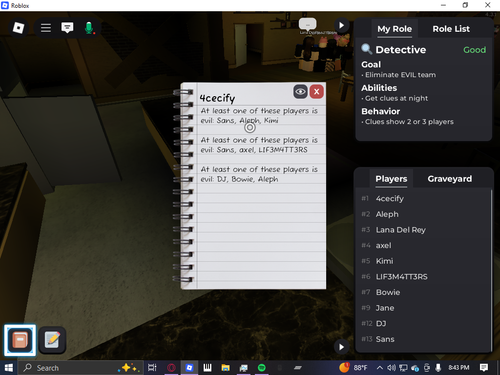
Task: Open the pictures app taskbar icon
Action: tap(244, 368)
